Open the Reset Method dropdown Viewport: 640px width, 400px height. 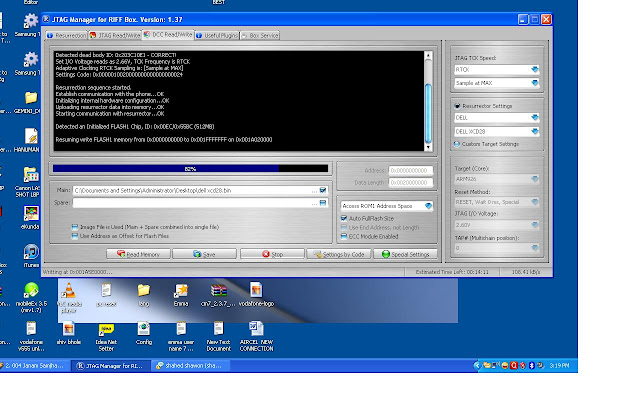coord(535,202)
